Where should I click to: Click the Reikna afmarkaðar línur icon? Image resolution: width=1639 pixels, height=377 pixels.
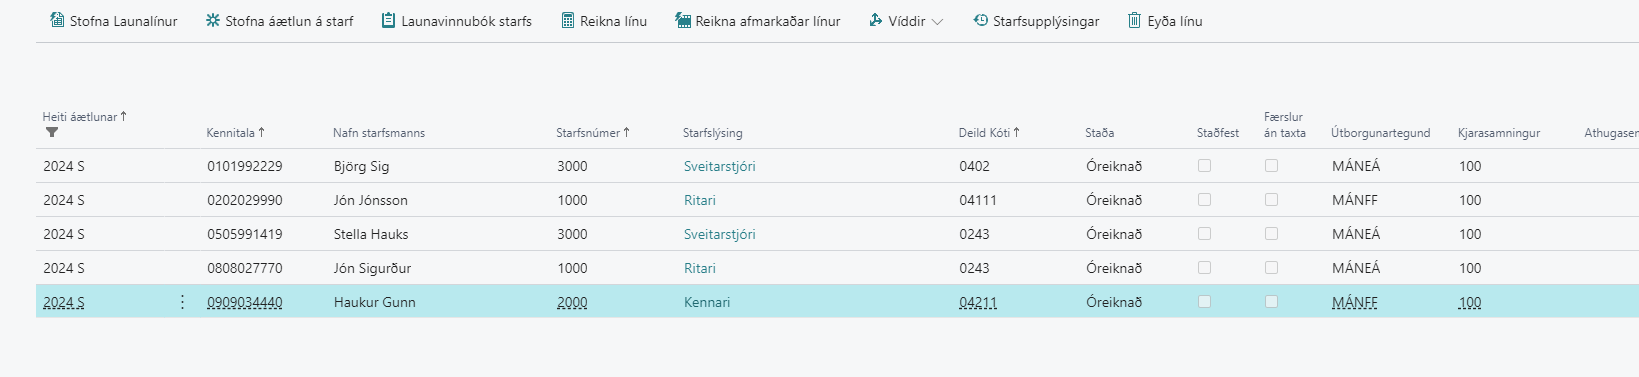pyautogui.click(x=682, y=20)
